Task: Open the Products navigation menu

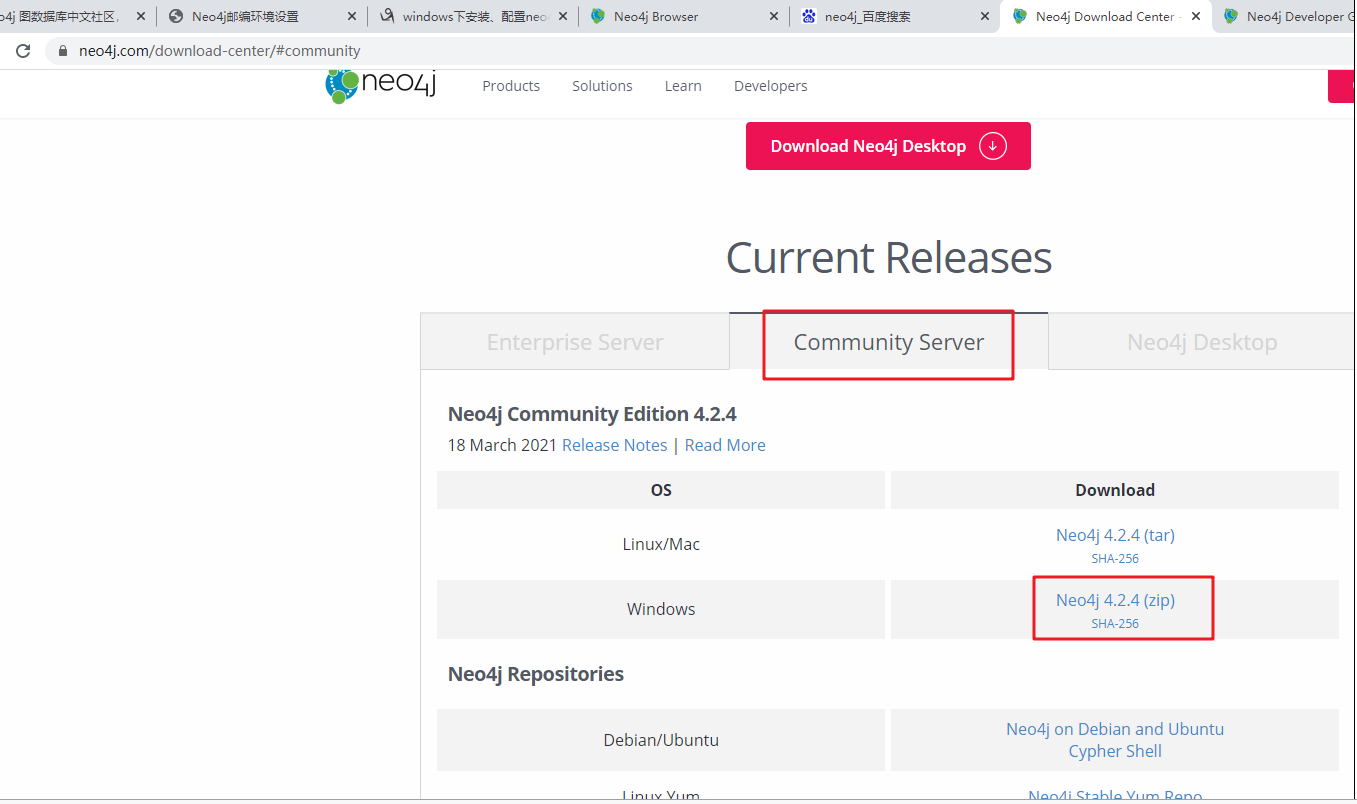Action: click(511, 86)
